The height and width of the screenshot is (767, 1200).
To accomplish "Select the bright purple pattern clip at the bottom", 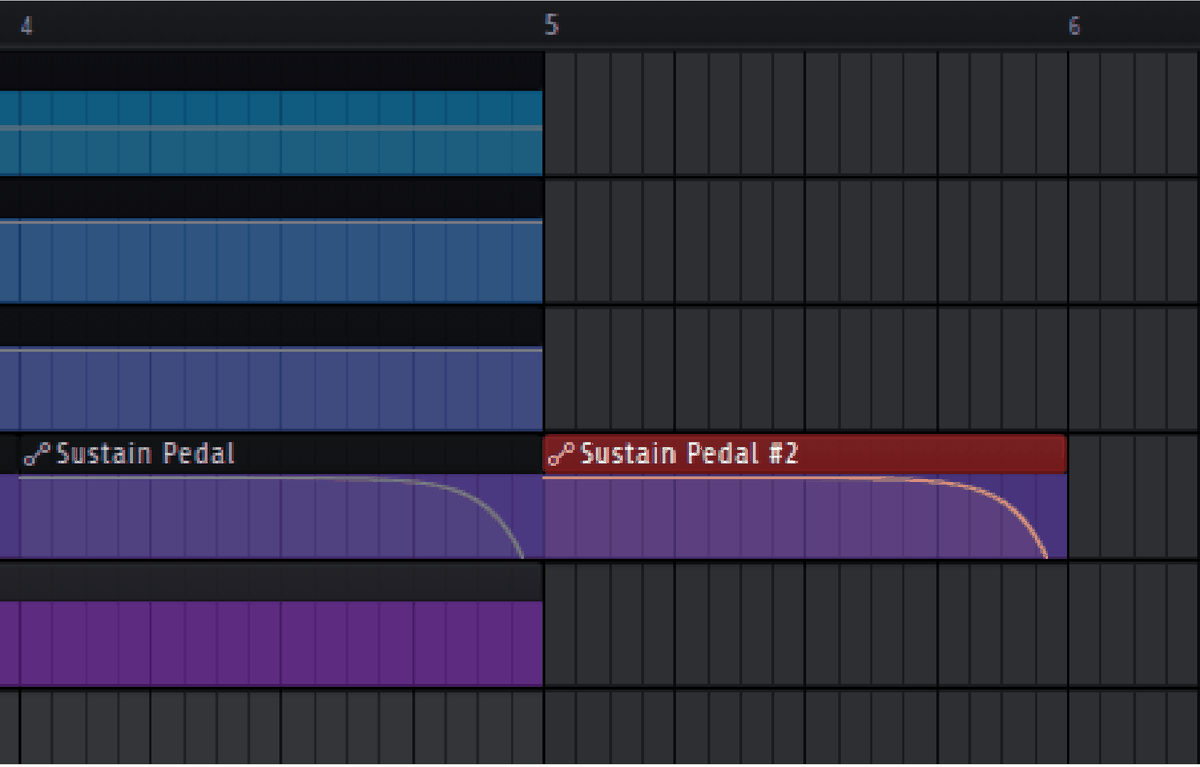I will click(271, 643).
